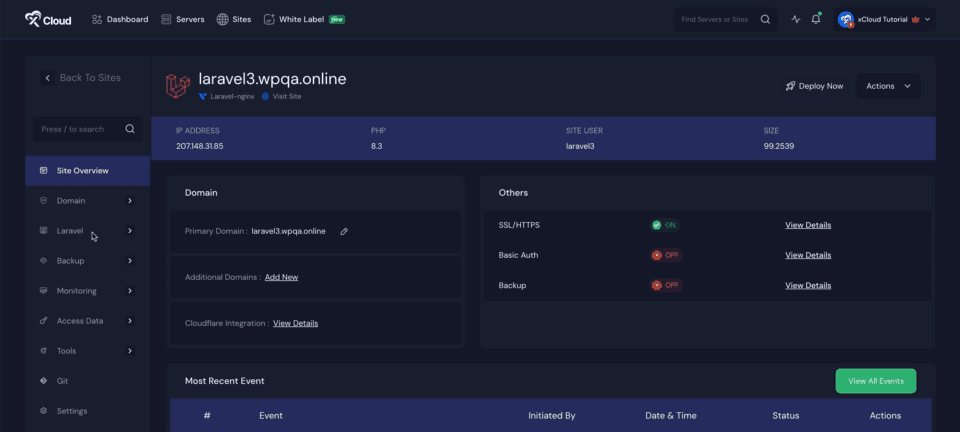This screenshot has height=432, width=960.
Task: Click the green View All Events button
Action: pos(875,381)
